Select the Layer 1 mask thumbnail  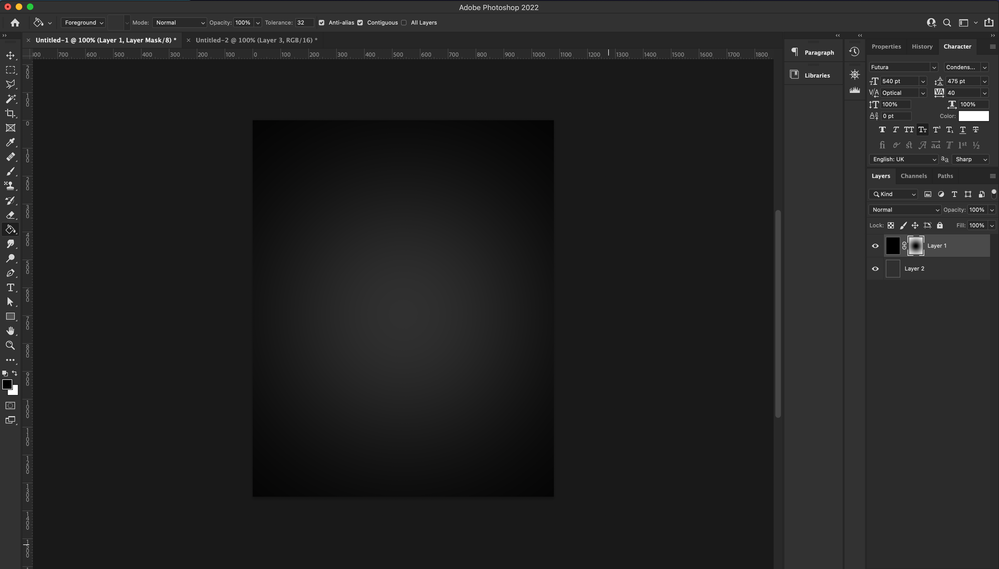pyautogui.click(x=916, y=246)
